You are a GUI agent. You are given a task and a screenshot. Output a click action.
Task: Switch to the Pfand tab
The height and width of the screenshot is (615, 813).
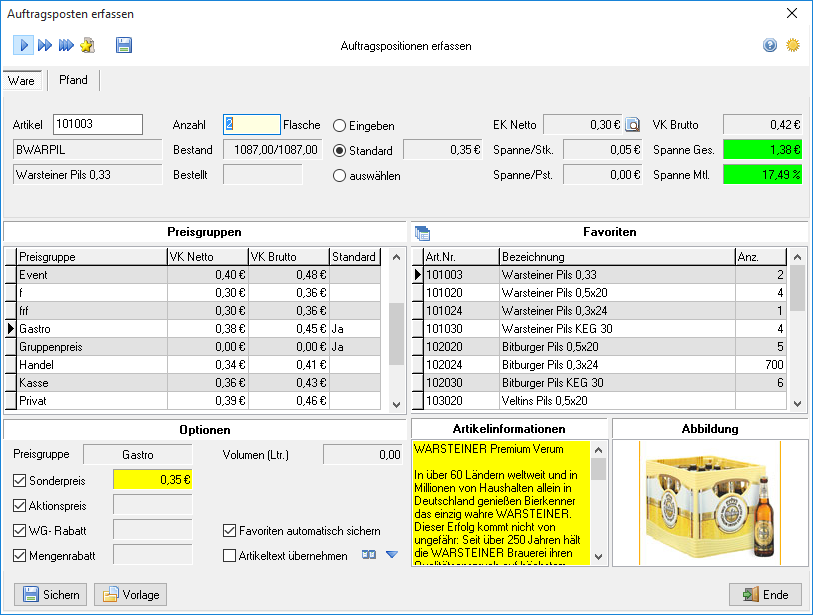coord(73,80)
